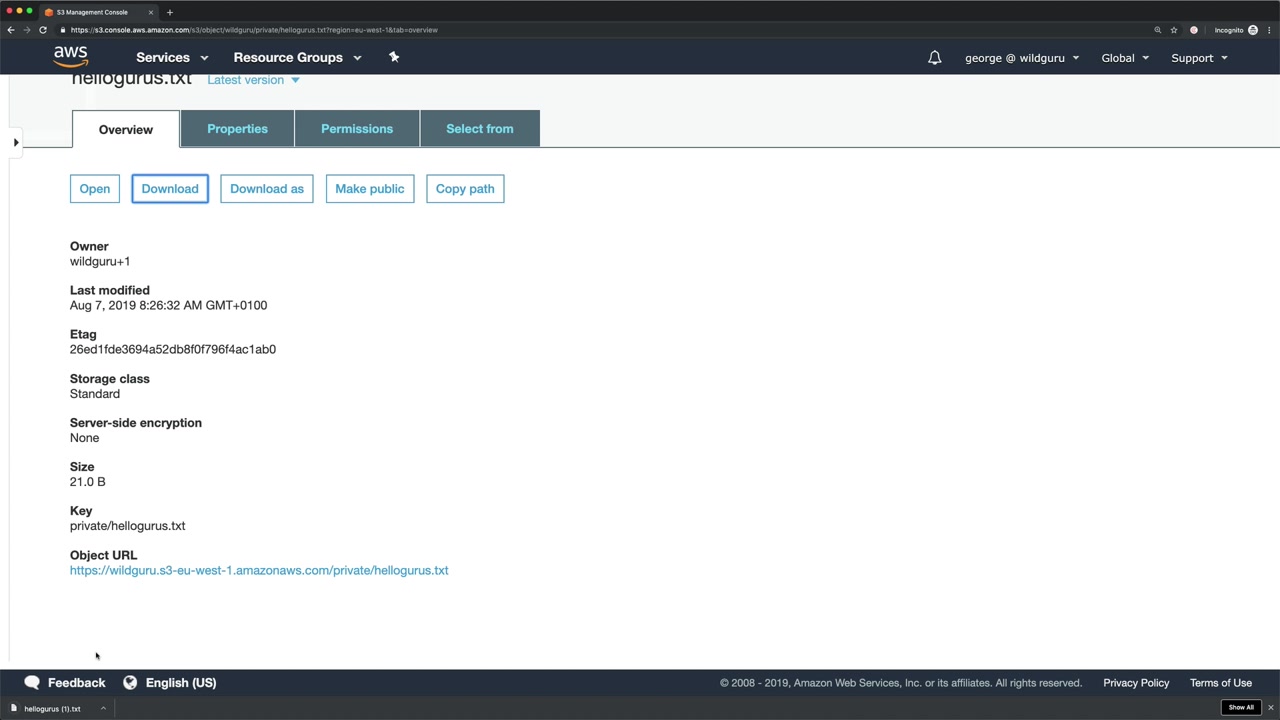Click the browser address bar URL
The image size is (1280, 720).
click(x=255, y=30)
